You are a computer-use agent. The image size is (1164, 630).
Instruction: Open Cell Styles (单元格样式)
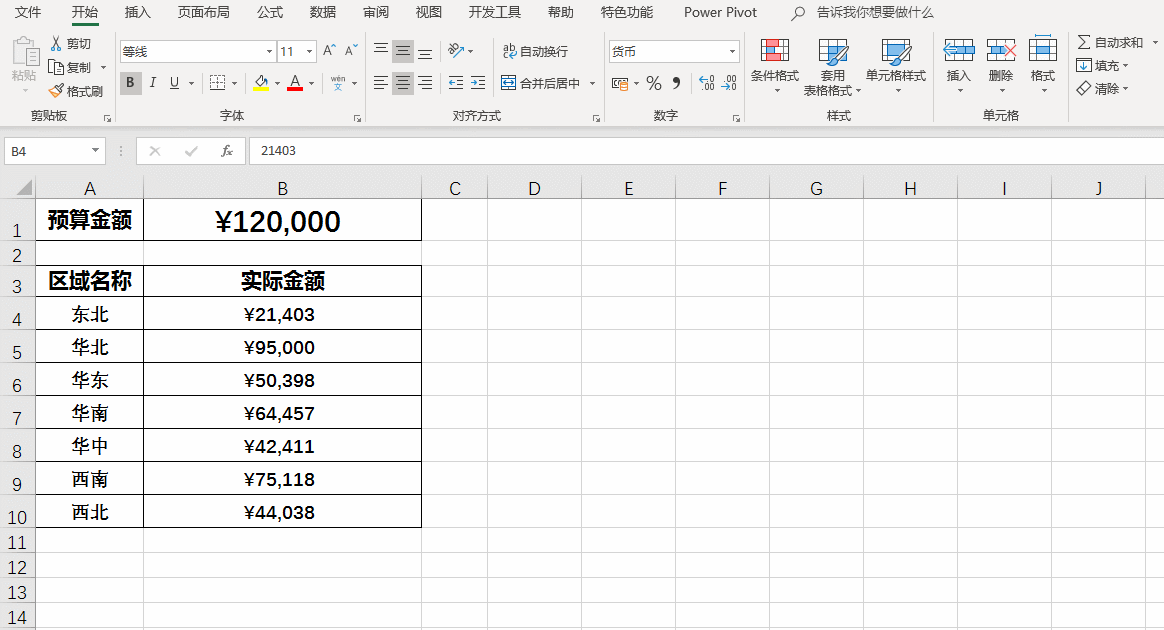896,65
